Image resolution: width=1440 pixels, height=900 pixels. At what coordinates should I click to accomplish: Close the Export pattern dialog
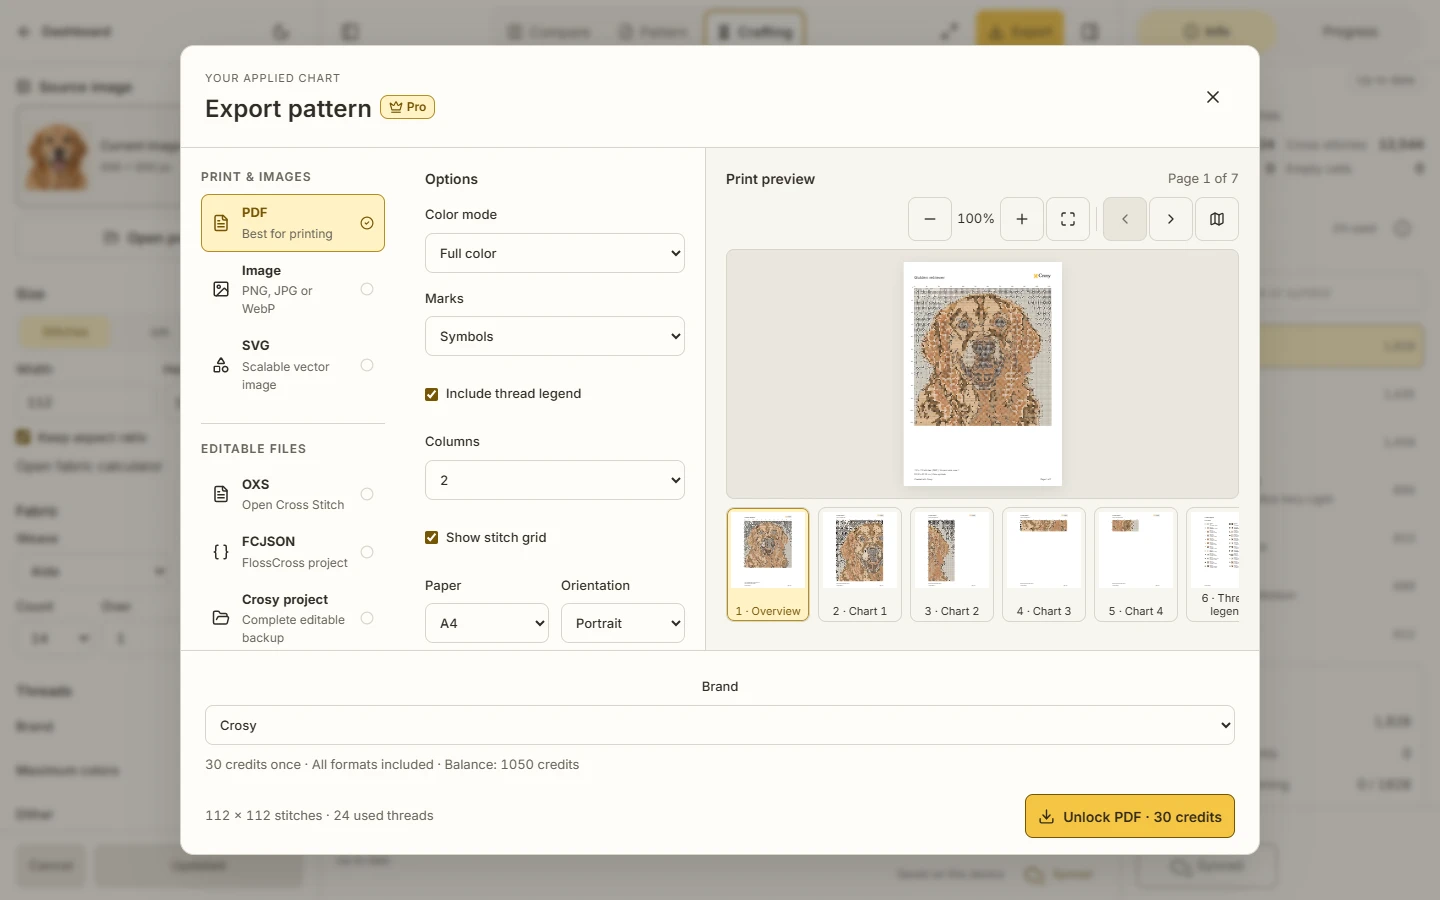coord(1213,97)
